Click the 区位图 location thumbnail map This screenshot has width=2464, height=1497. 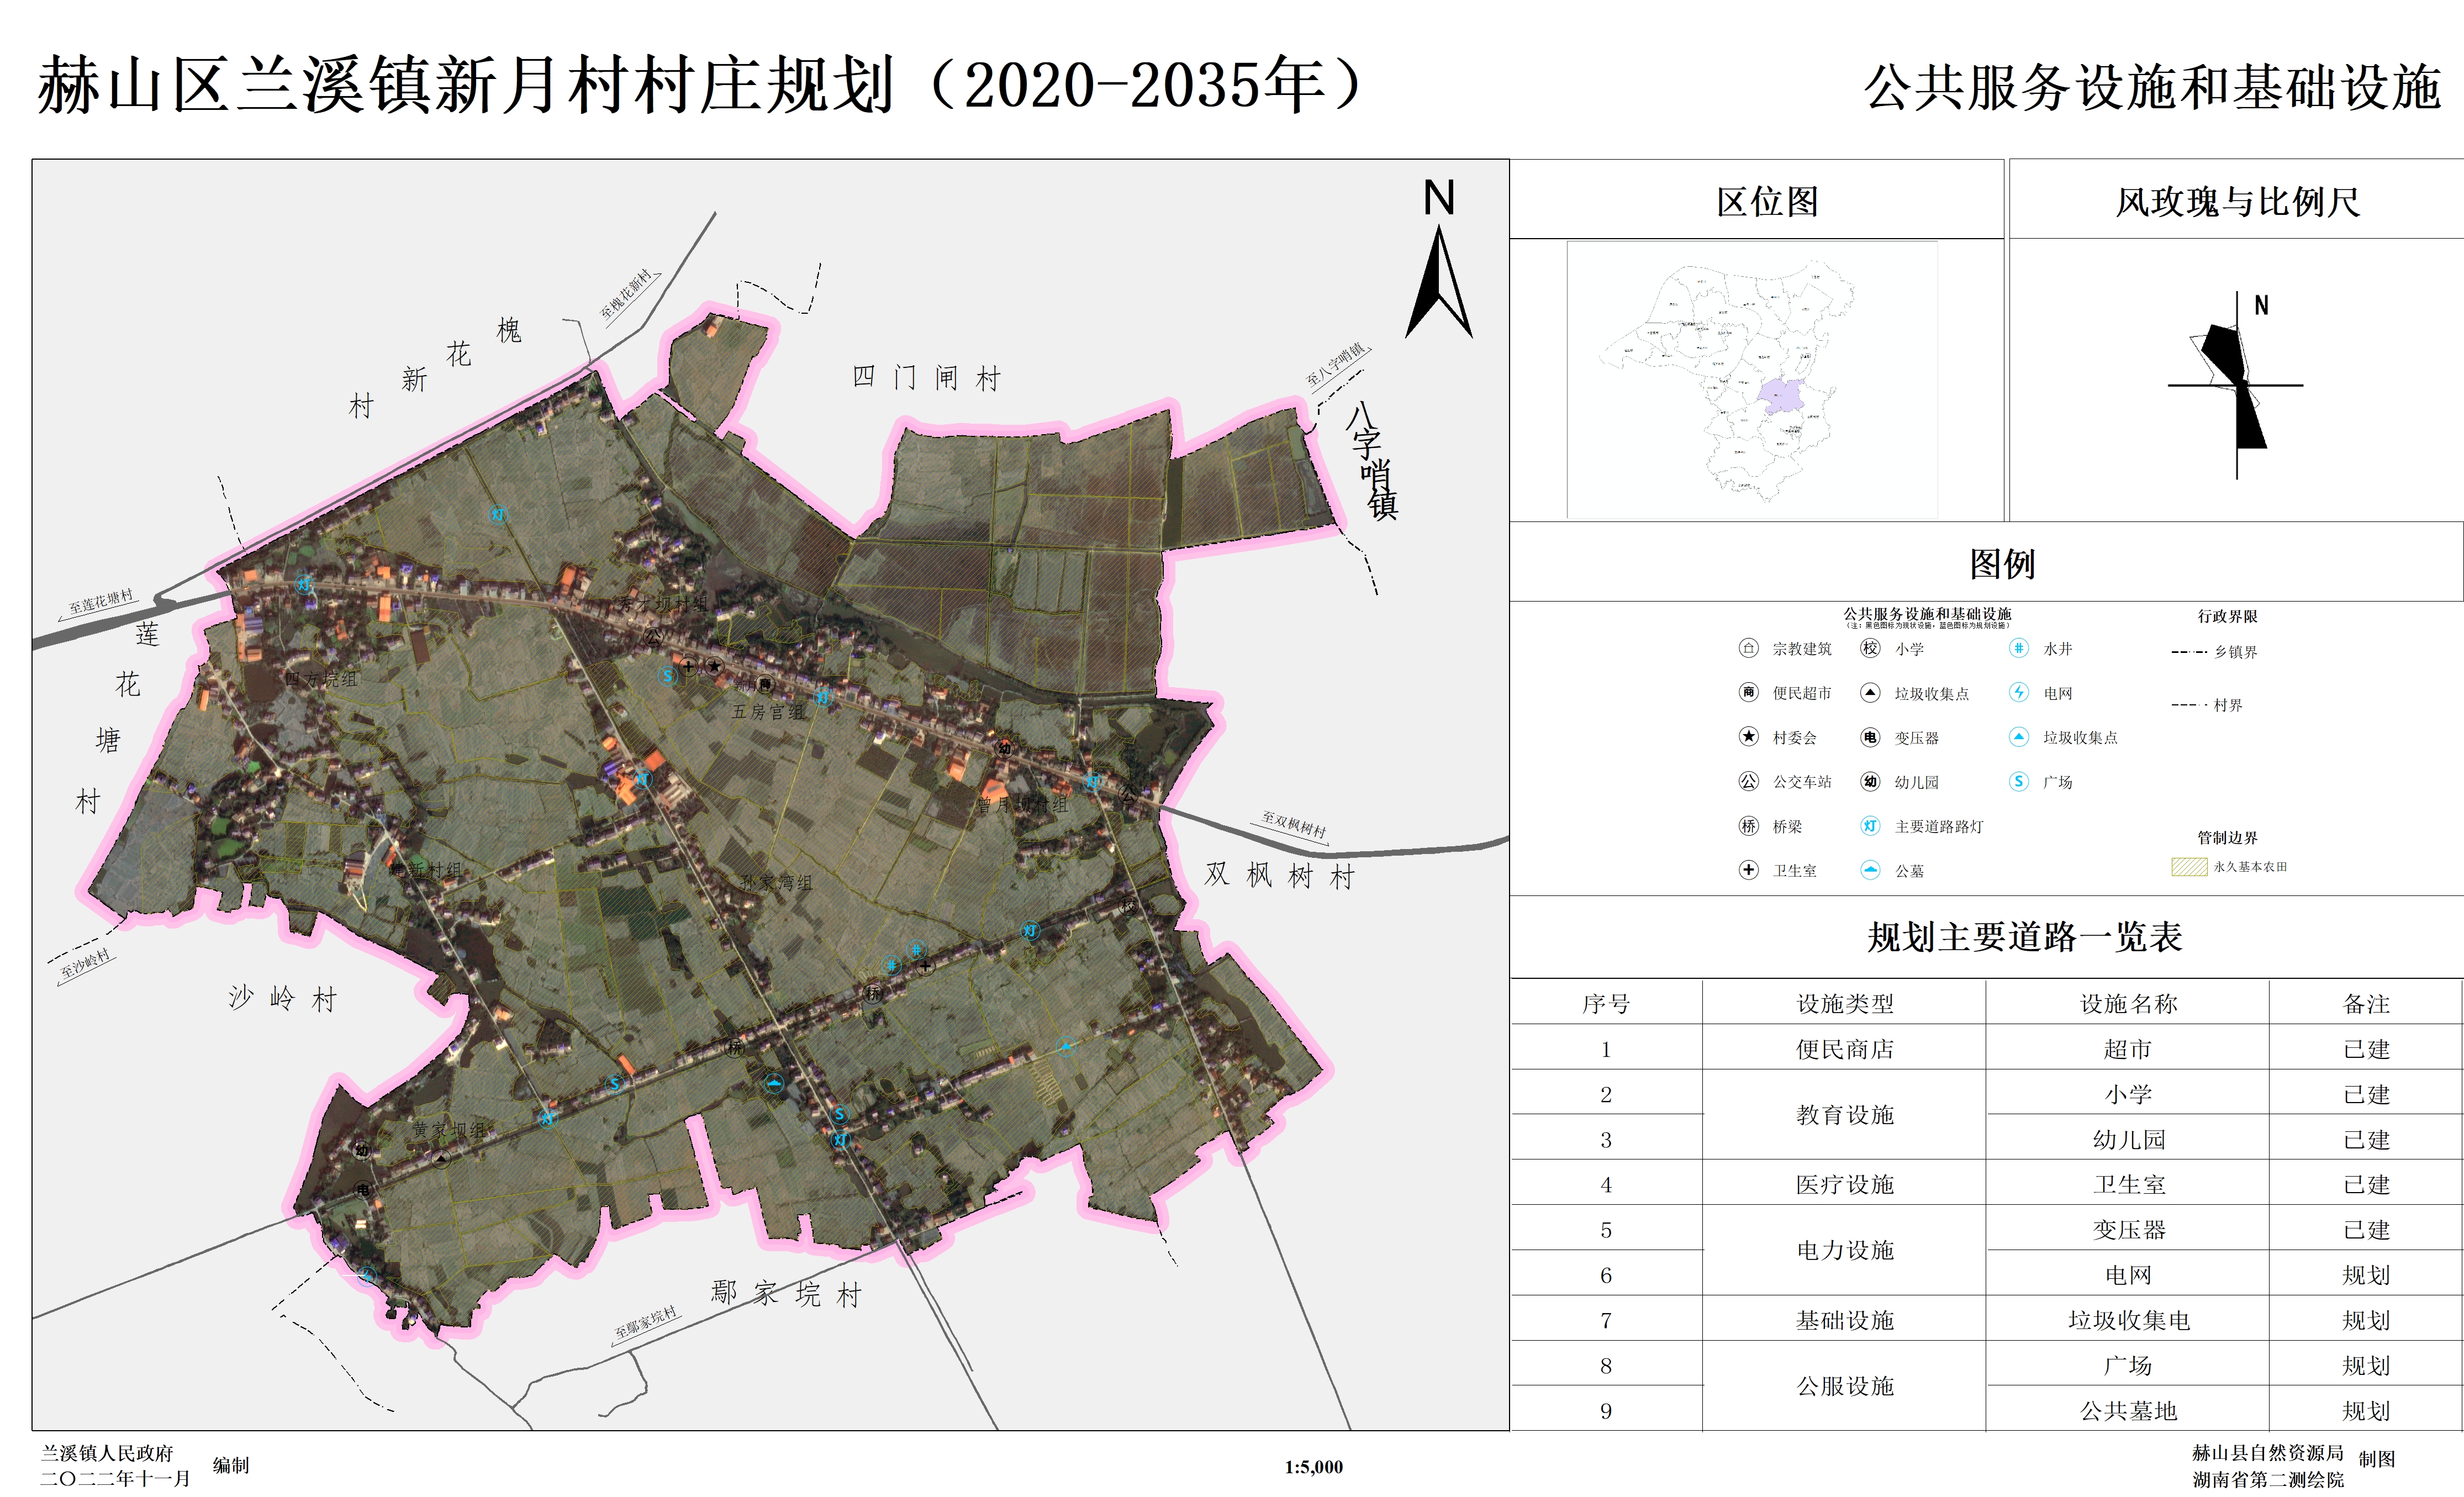[1752, 380]
